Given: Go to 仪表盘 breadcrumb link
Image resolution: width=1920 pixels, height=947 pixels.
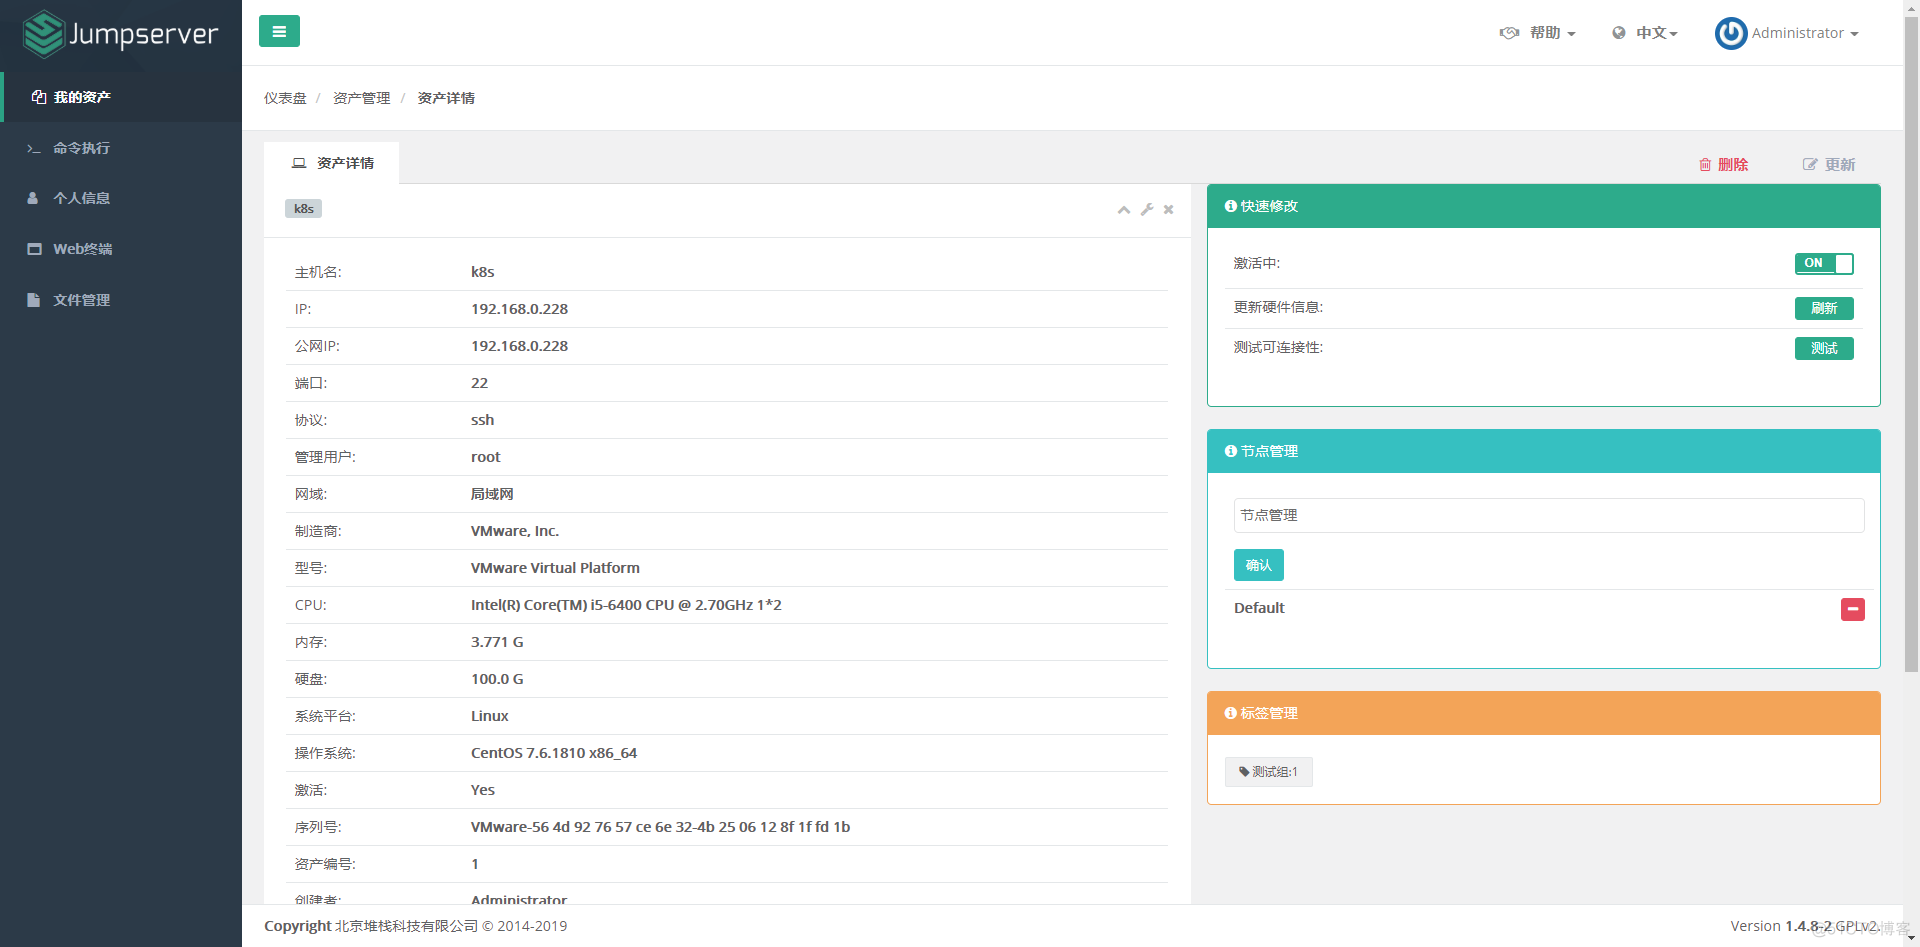Looking at the screenshot, I should point(285,98).
